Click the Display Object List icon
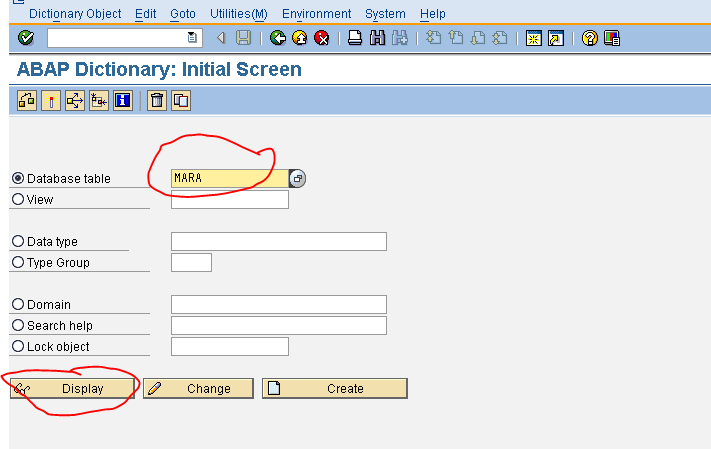The height and width of the screenshot is (449, 711). coord(99,100)
